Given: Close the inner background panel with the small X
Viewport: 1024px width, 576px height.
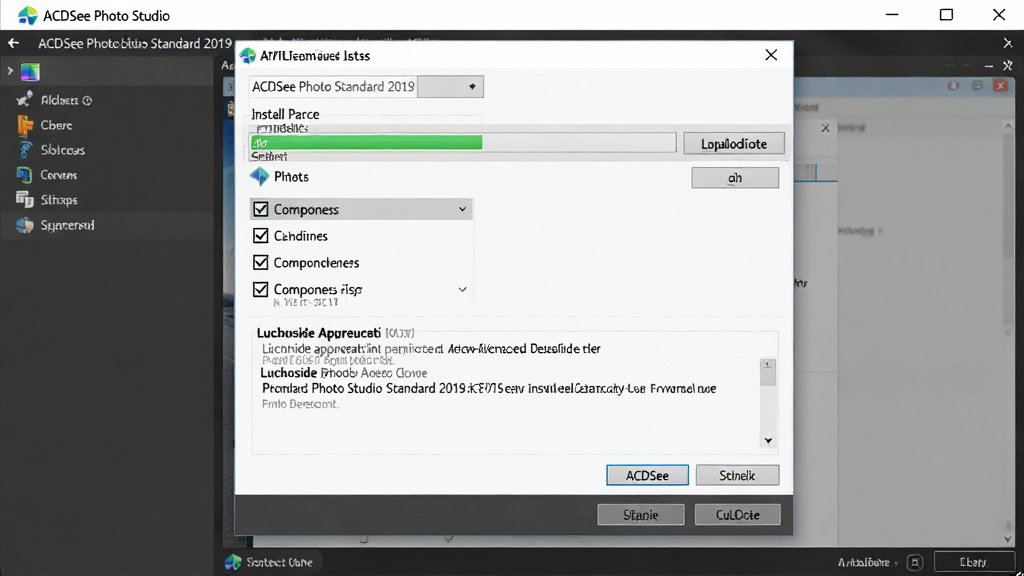Looking at the screenshot, I should [x=825, y=128].
